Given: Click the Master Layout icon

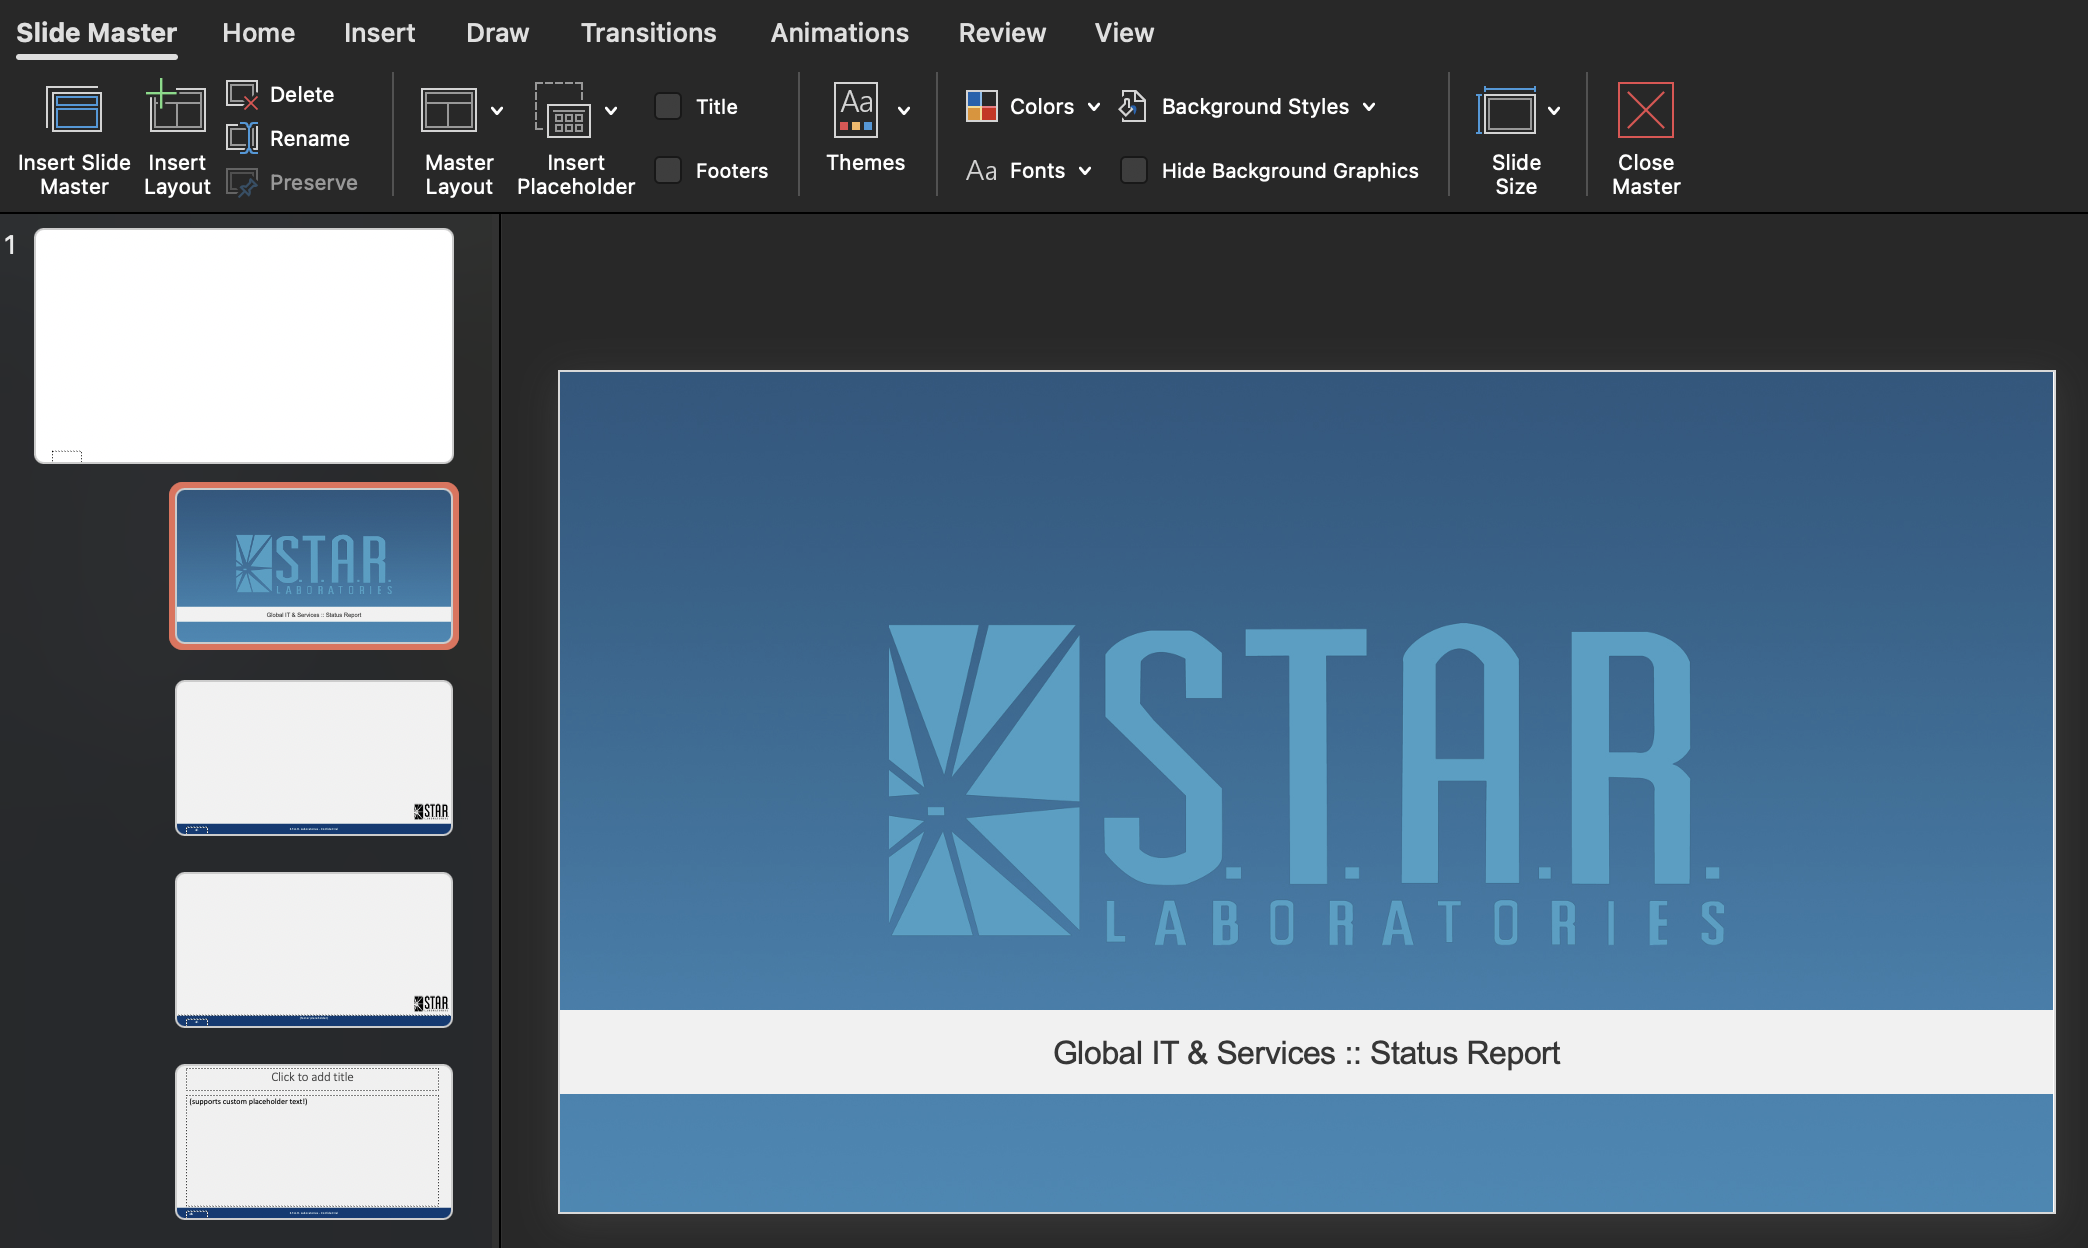Looking at the screenshot, I should (x=448, y=110).
